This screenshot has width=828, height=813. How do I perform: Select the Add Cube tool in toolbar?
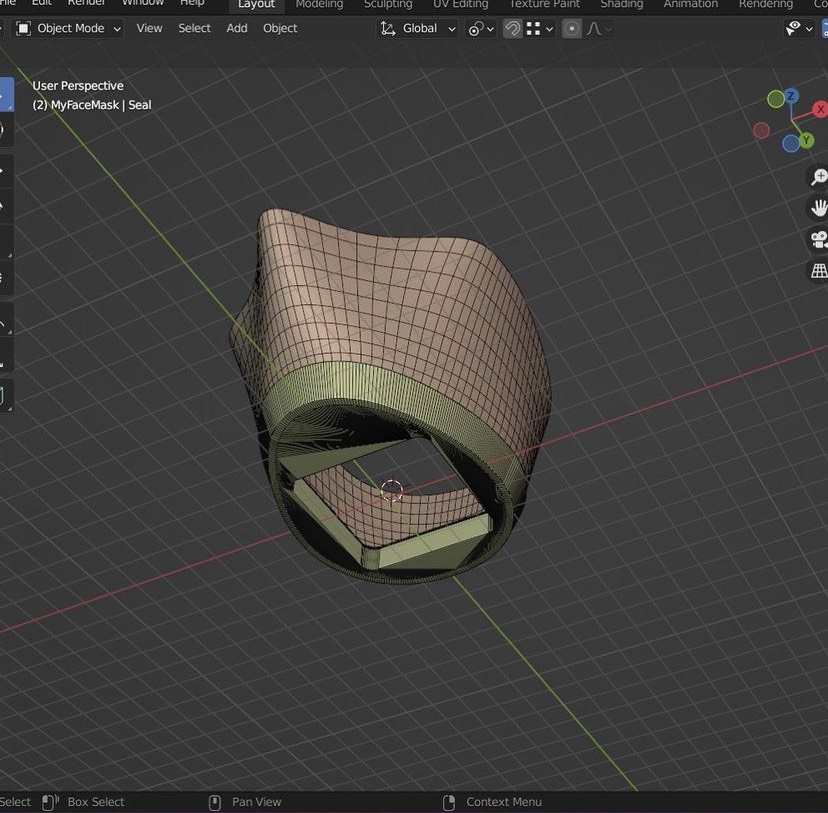3,396
